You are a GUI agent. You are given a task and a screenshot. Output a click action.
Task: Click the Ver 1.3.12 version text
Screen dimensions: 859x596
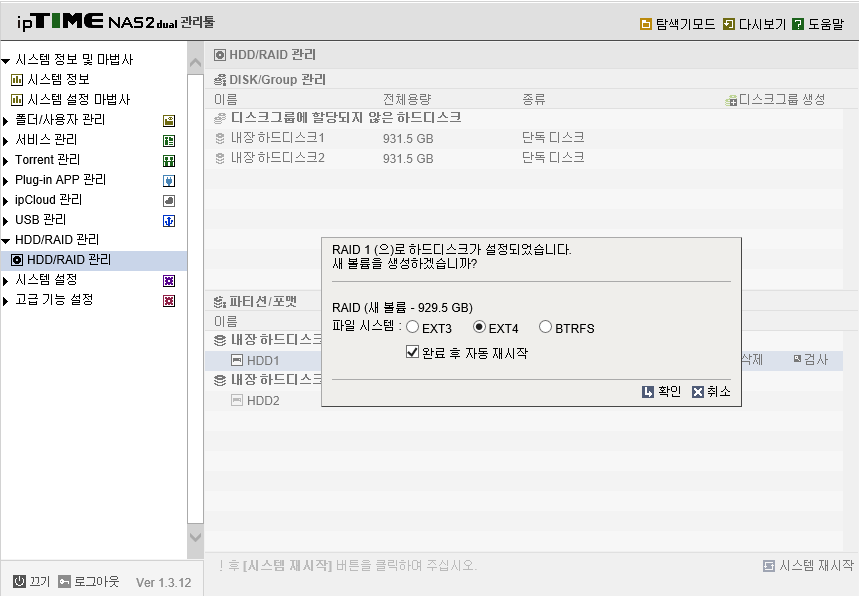coord(164,582)
